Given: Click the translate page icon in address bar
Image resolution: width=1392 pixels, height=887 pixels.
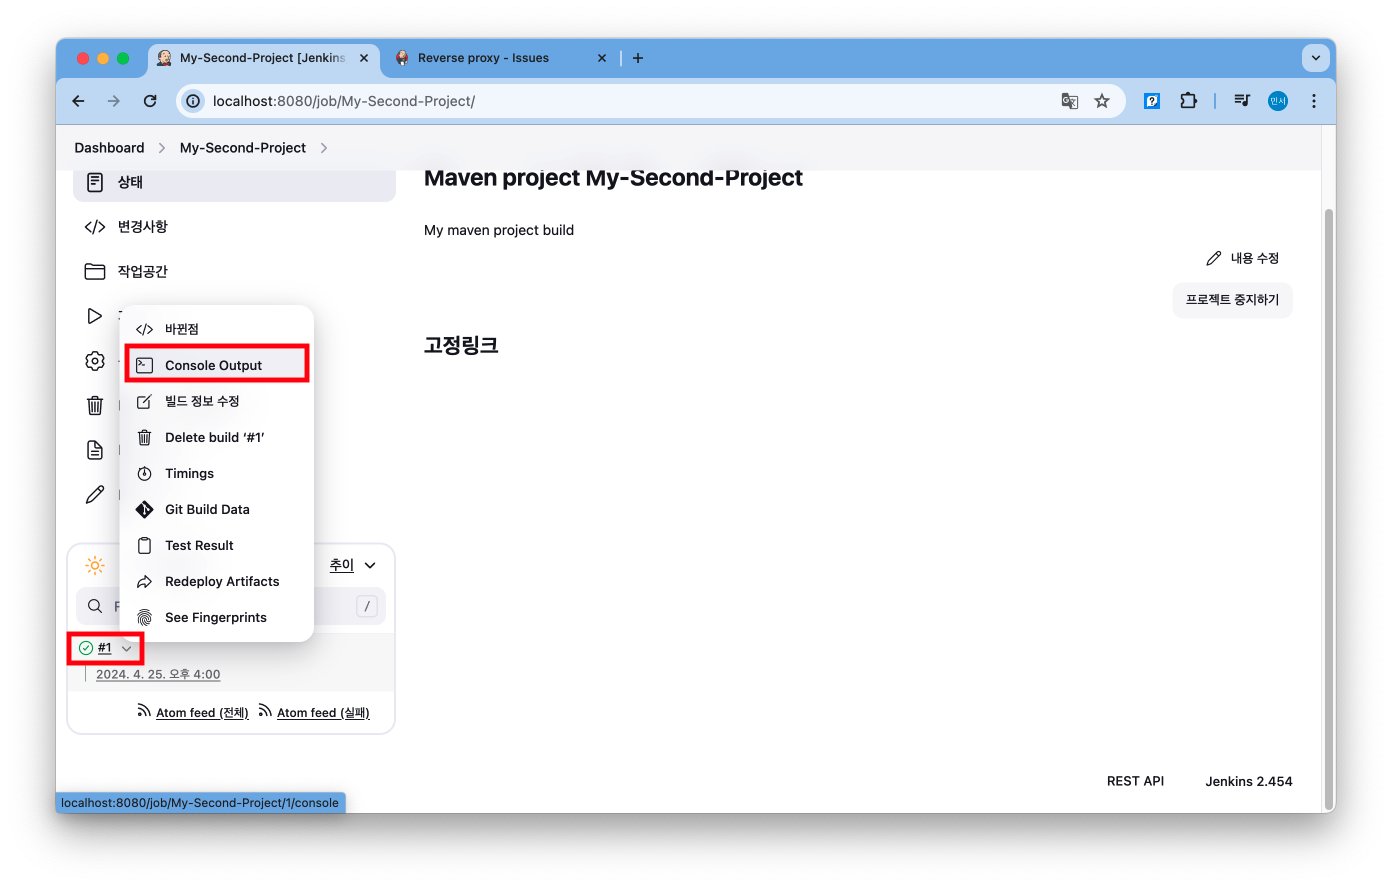Looking at the screenshot, I should pos(1070,101).
